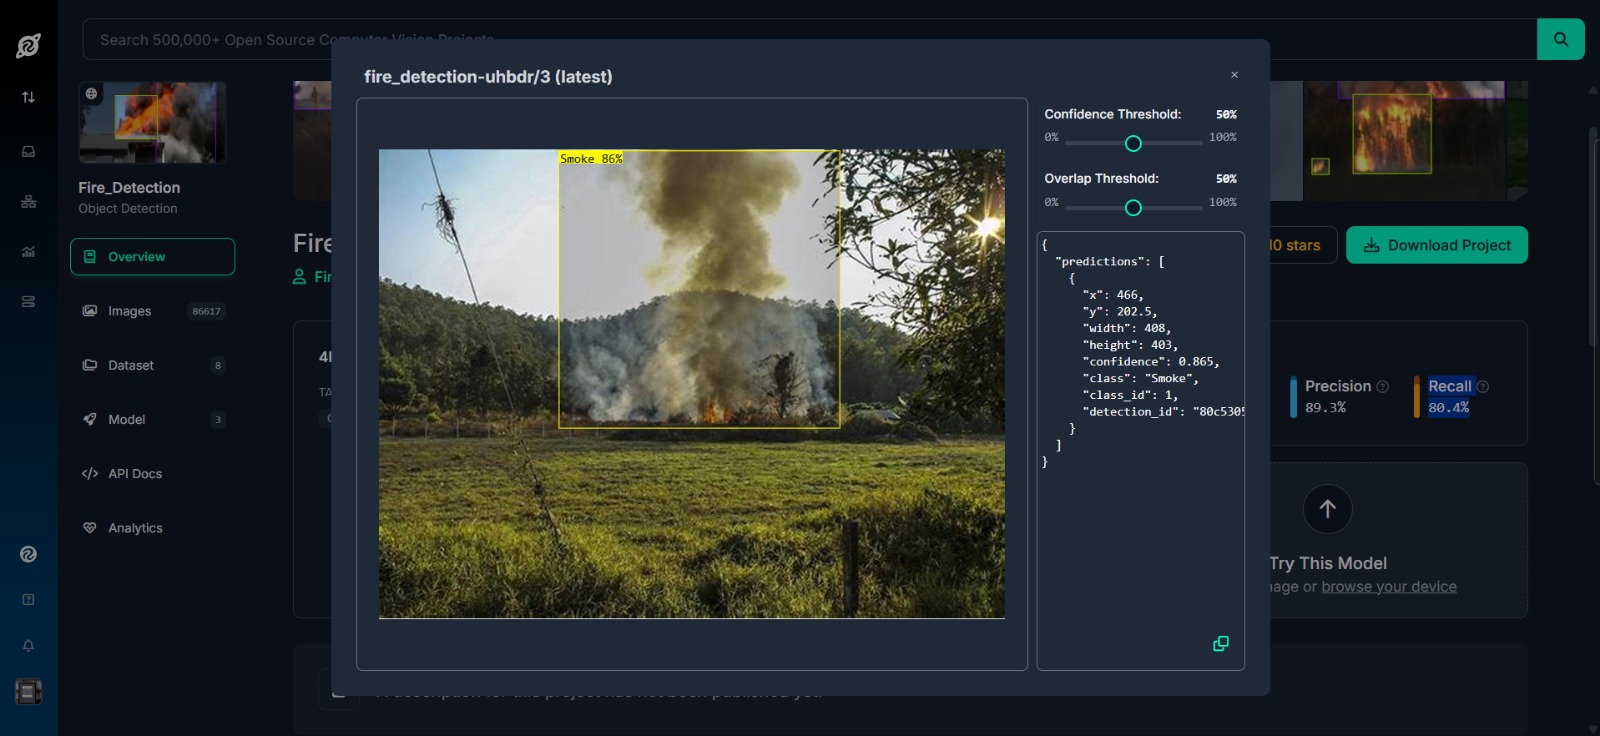
Task: Click the circular swirl icon in left rail
Action: (28, 554)
